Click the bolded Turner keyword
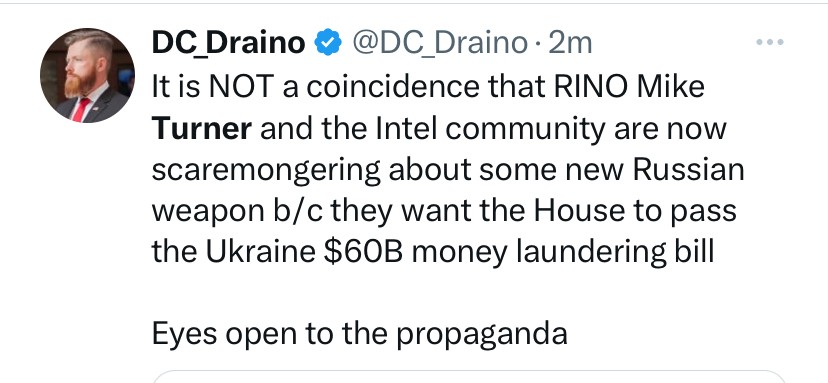828x383 pixels. 201,128
